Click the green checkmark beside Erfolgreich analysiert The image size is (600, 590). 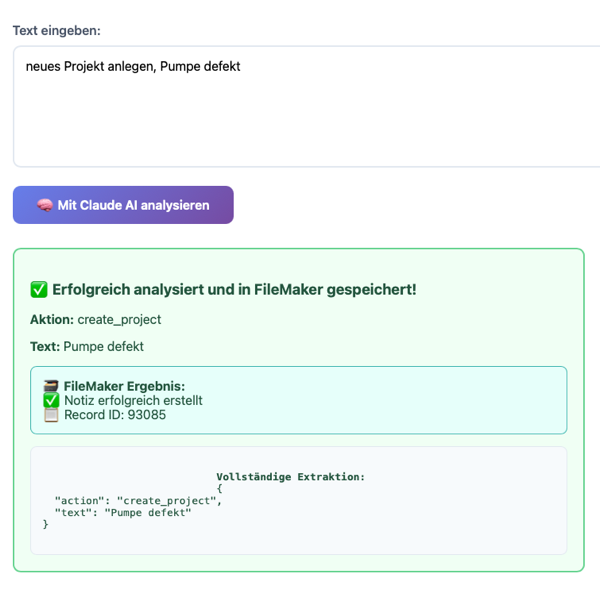[x=39, y=289]
